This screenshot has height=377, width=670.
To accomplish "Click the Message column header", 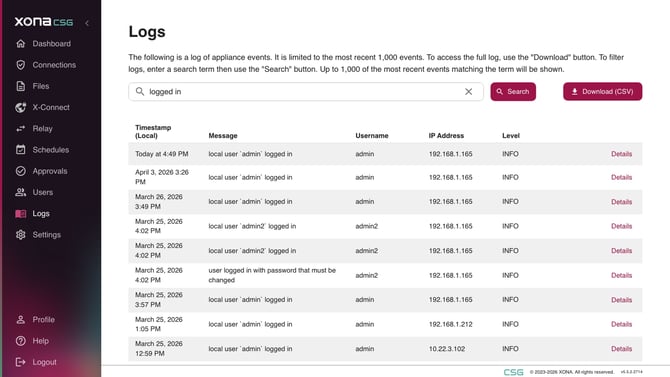I will (x=223, y=135).
